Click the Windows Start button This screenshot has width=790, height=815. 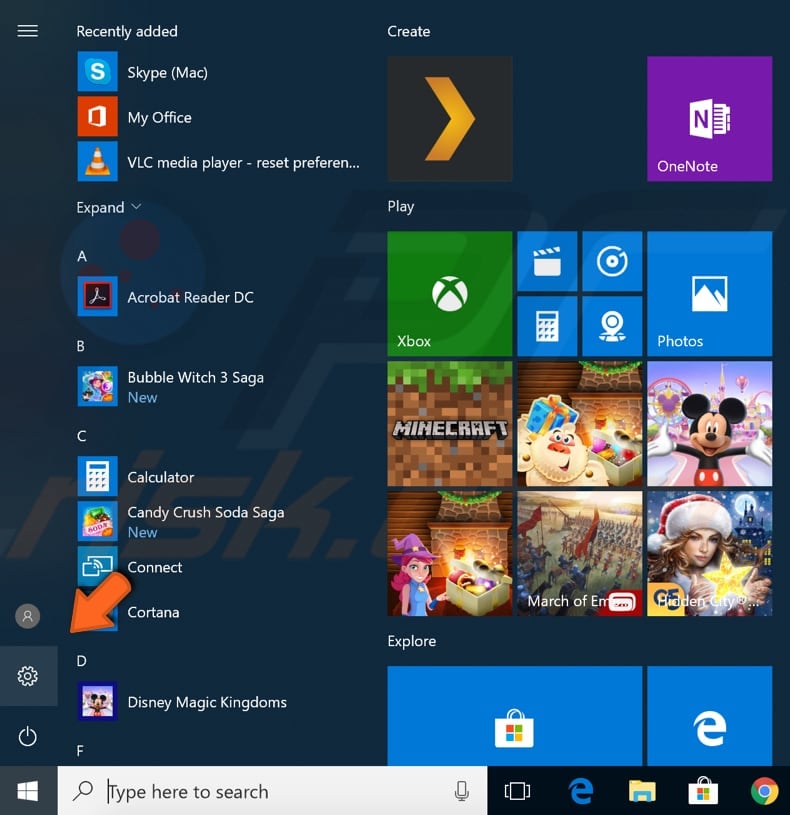click(x=28, y=791)
